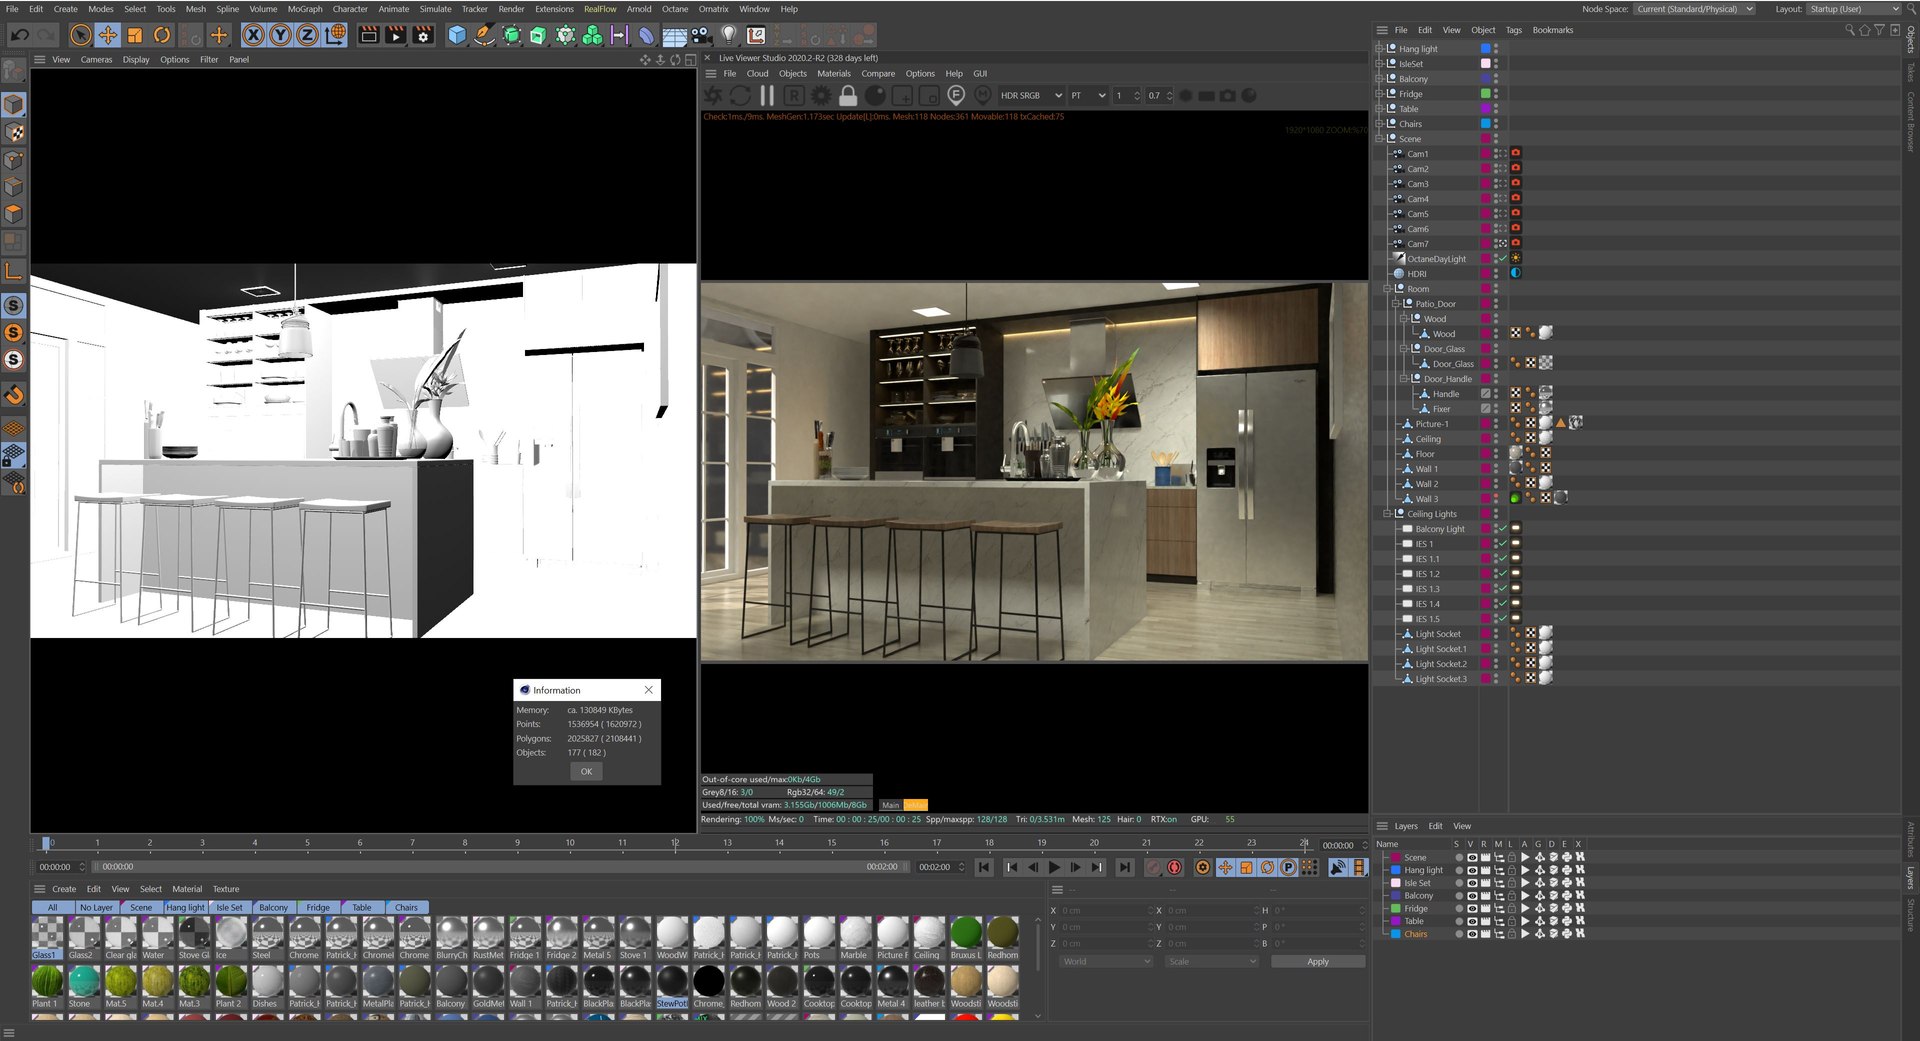Open the HDR SRGB color space dropdown
Screen dimensions: 1920x1041
point(1031,96)
